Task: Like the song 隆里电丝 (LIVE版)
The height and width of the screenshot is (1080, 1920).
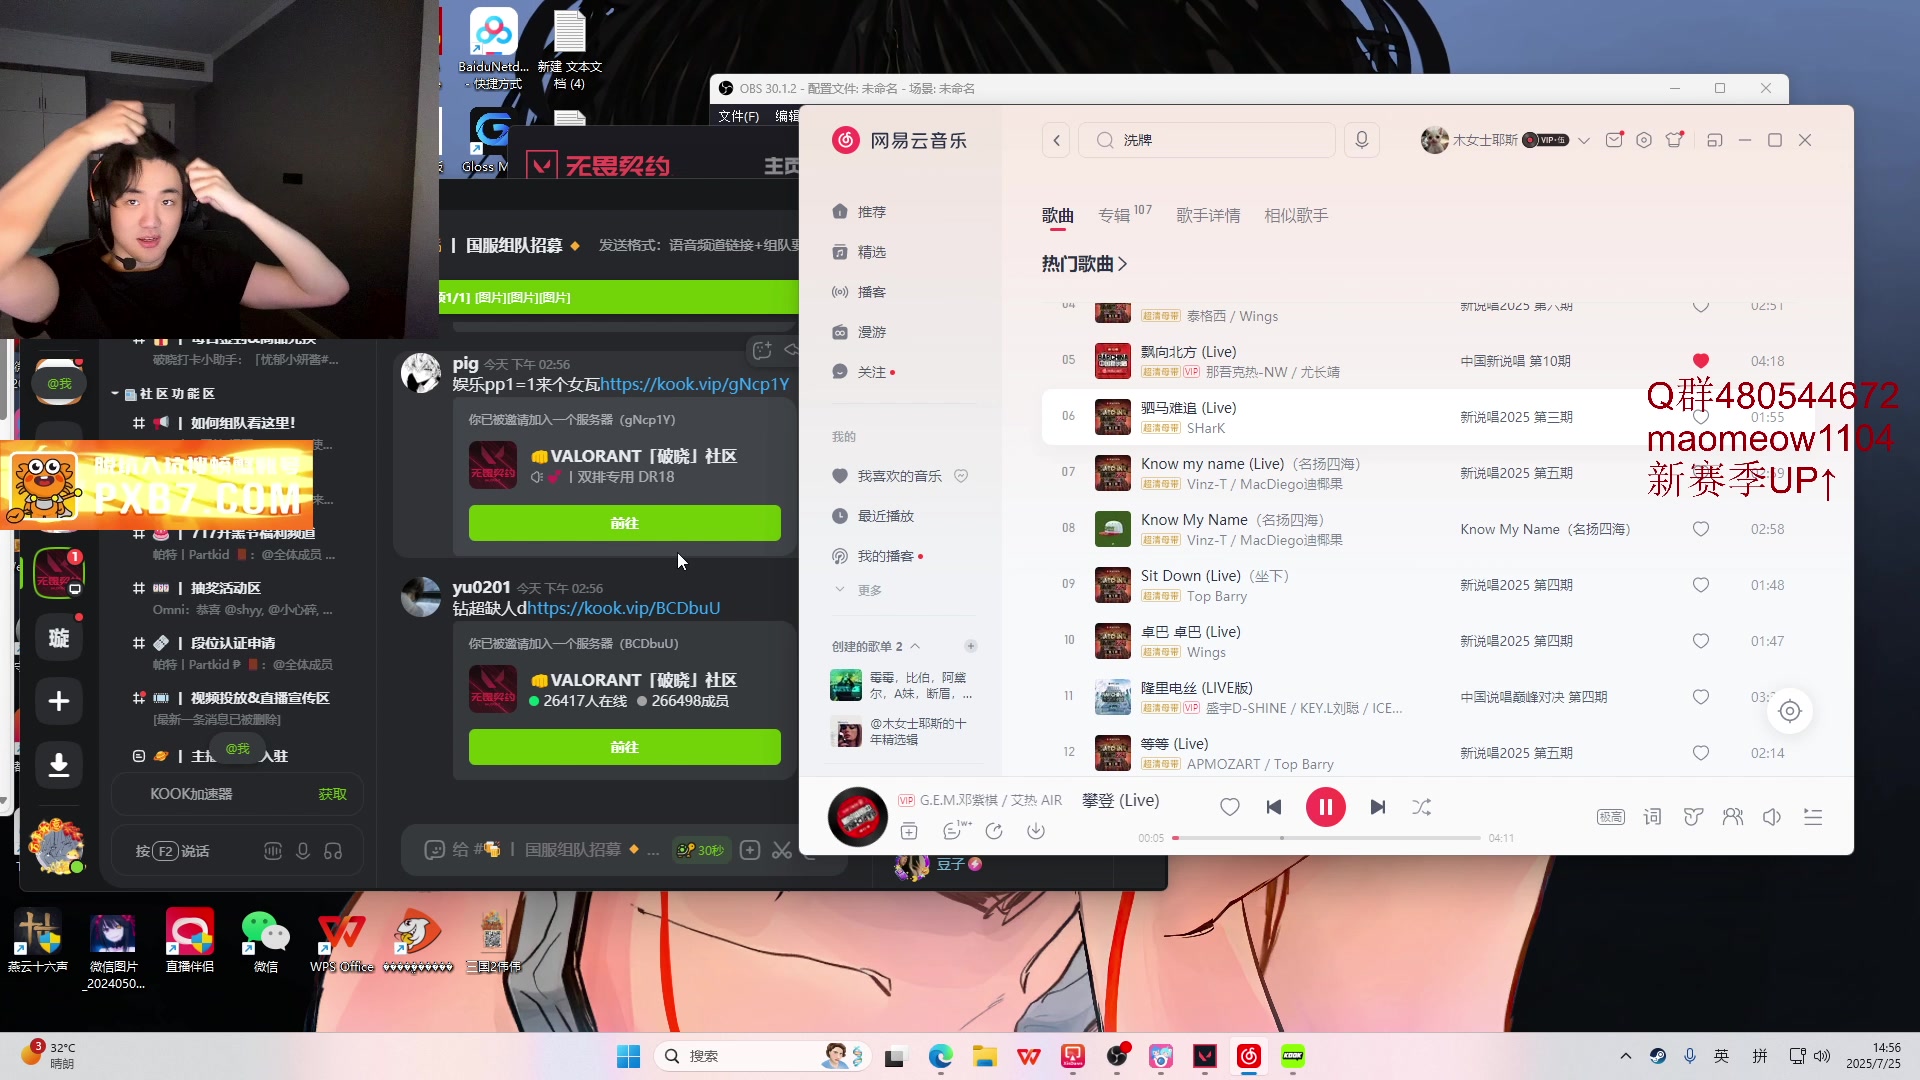Action: [x=1700, y=697]
